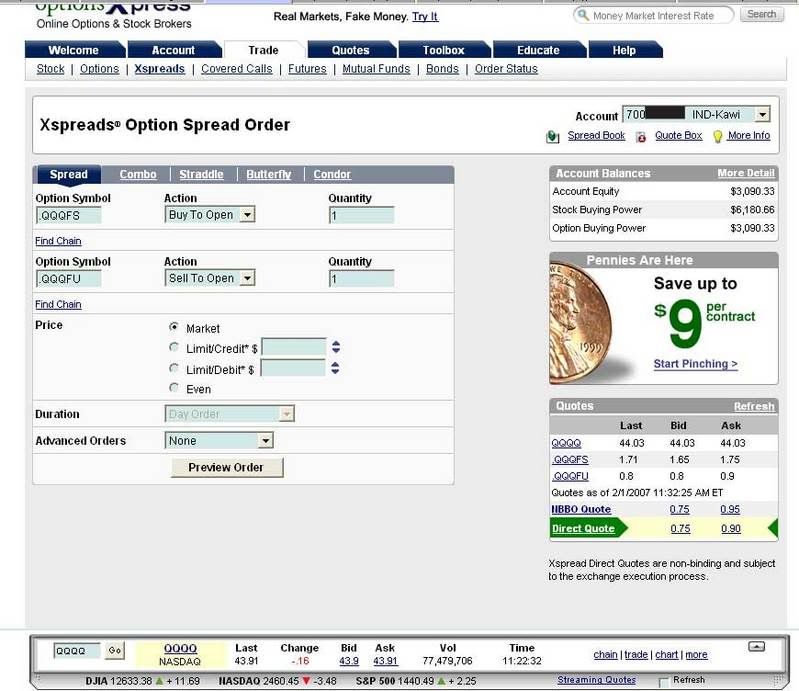The width and height of the screenshot is (799, 691).
Task: Click the Limit/Credit price input field
Action: click(x=294, y=347)
